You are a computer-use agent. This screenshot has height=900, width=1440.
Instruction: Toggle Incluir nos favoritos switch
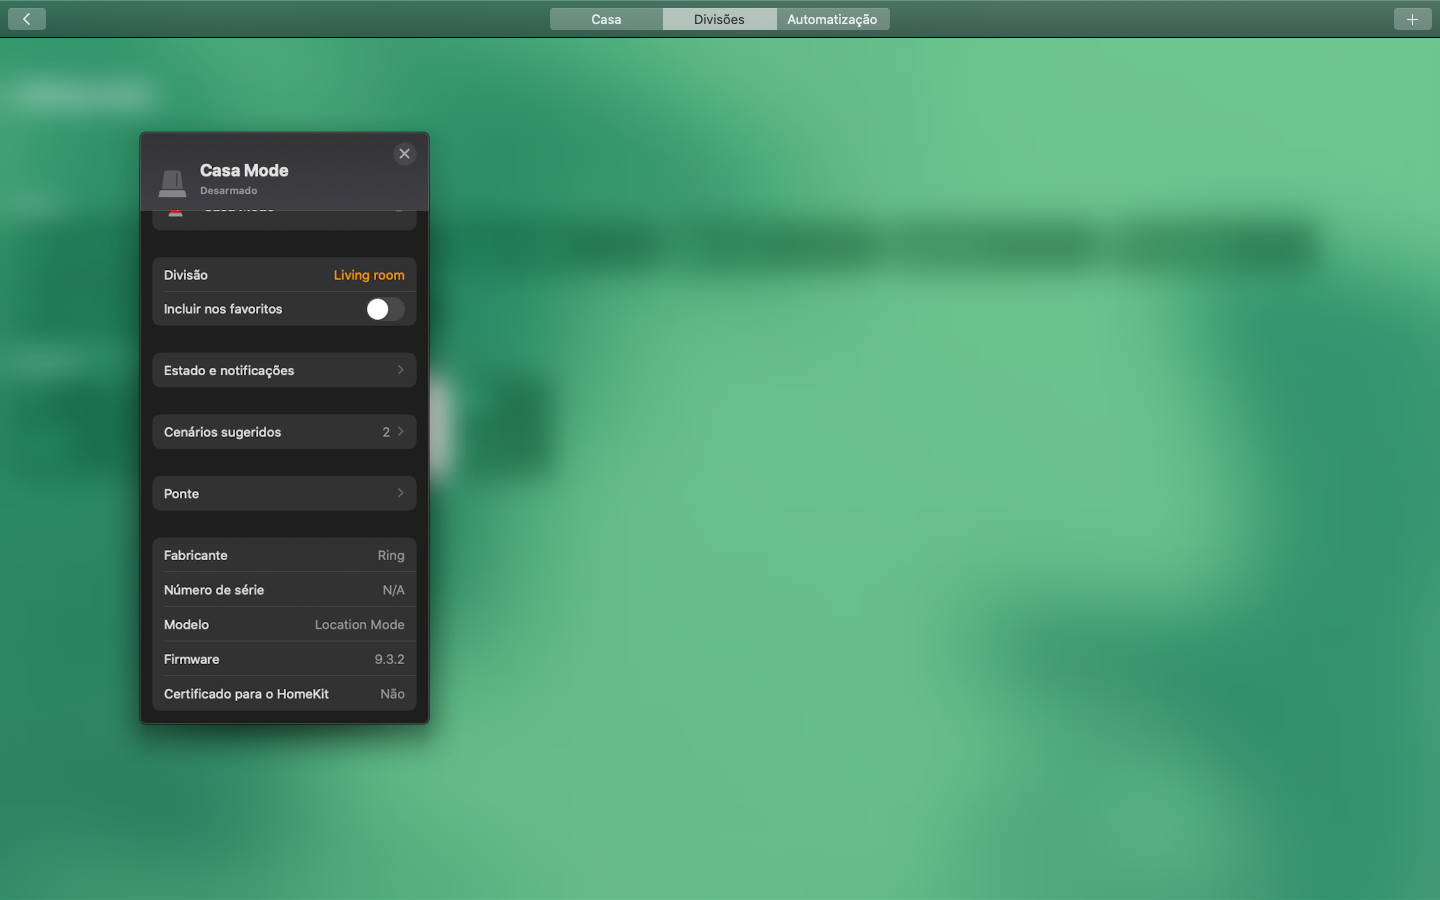[x=385, y=309]
